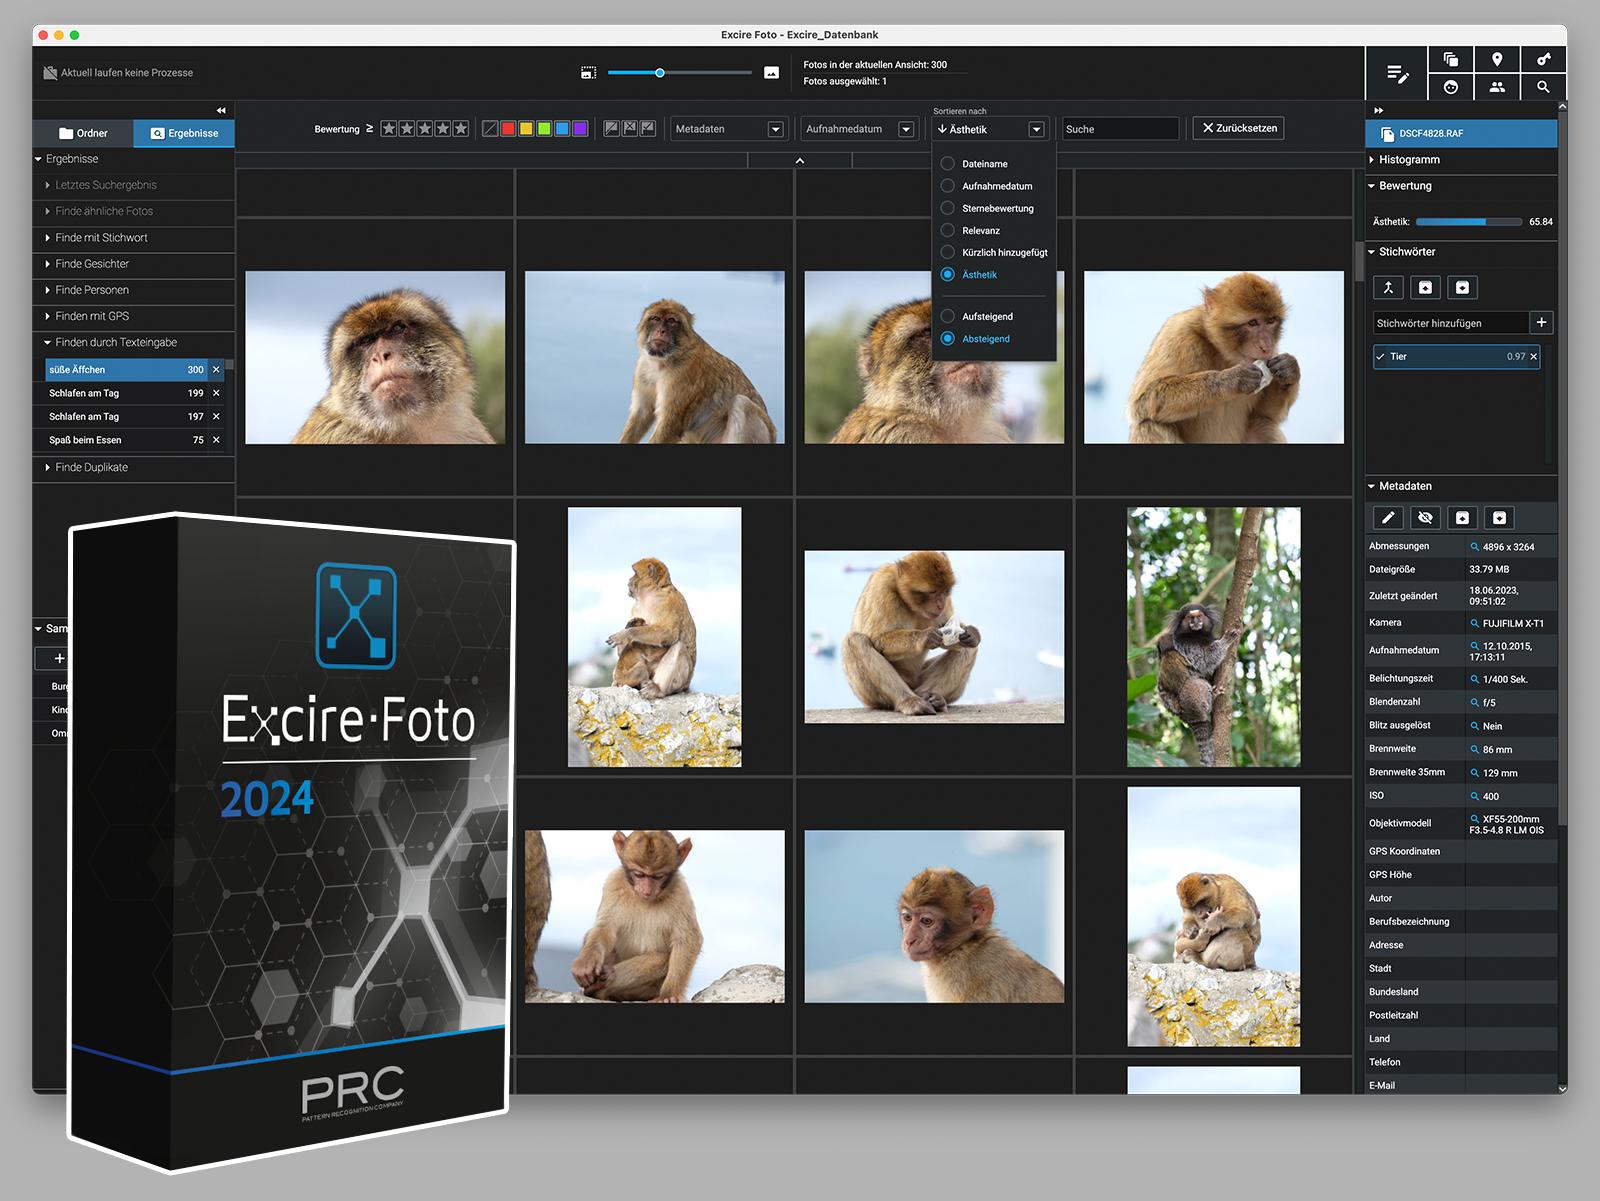Pick the red color label filter
The height and width of the screenshot is (1201, 1600).
click(508, 129)
